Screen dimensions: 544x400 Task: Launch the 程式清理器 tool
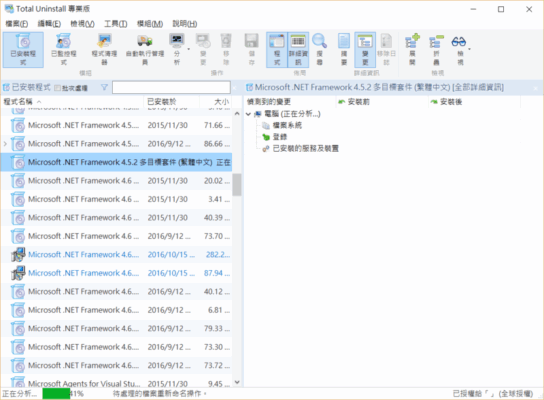(104, 50)
